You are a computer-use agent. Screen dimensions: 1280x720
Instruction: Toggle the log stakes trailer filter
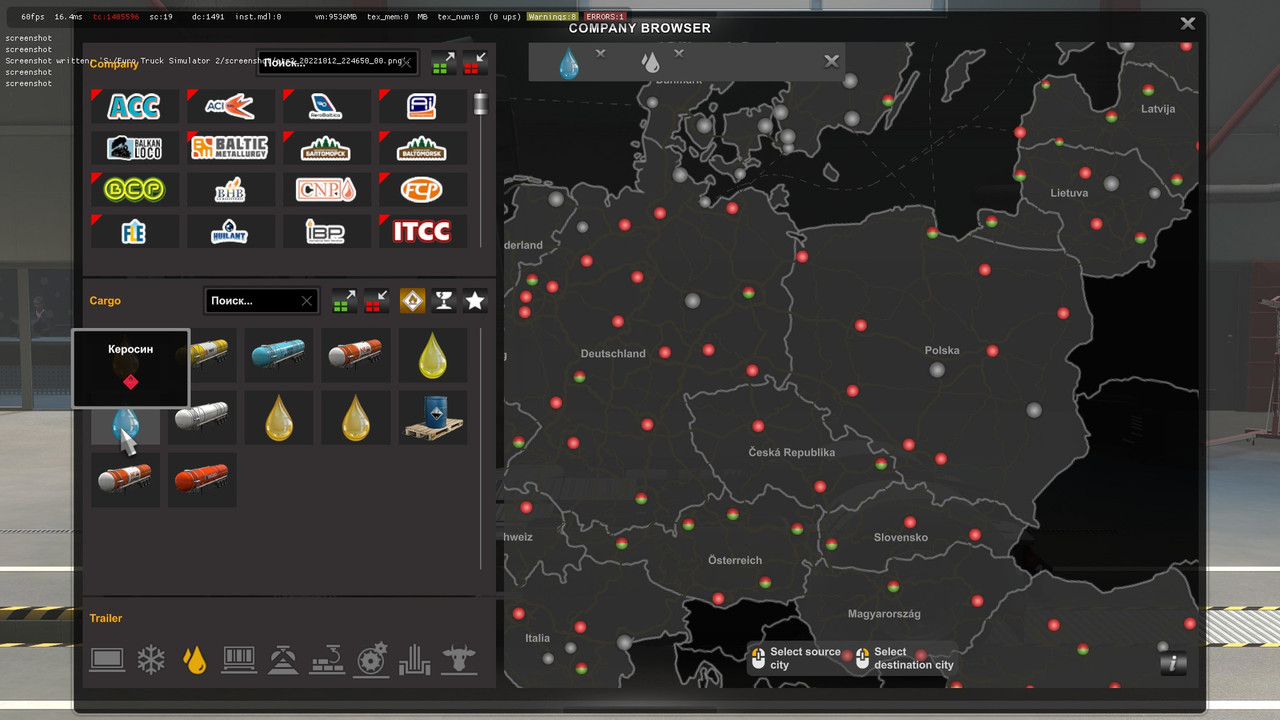click(x=415, y=660)
